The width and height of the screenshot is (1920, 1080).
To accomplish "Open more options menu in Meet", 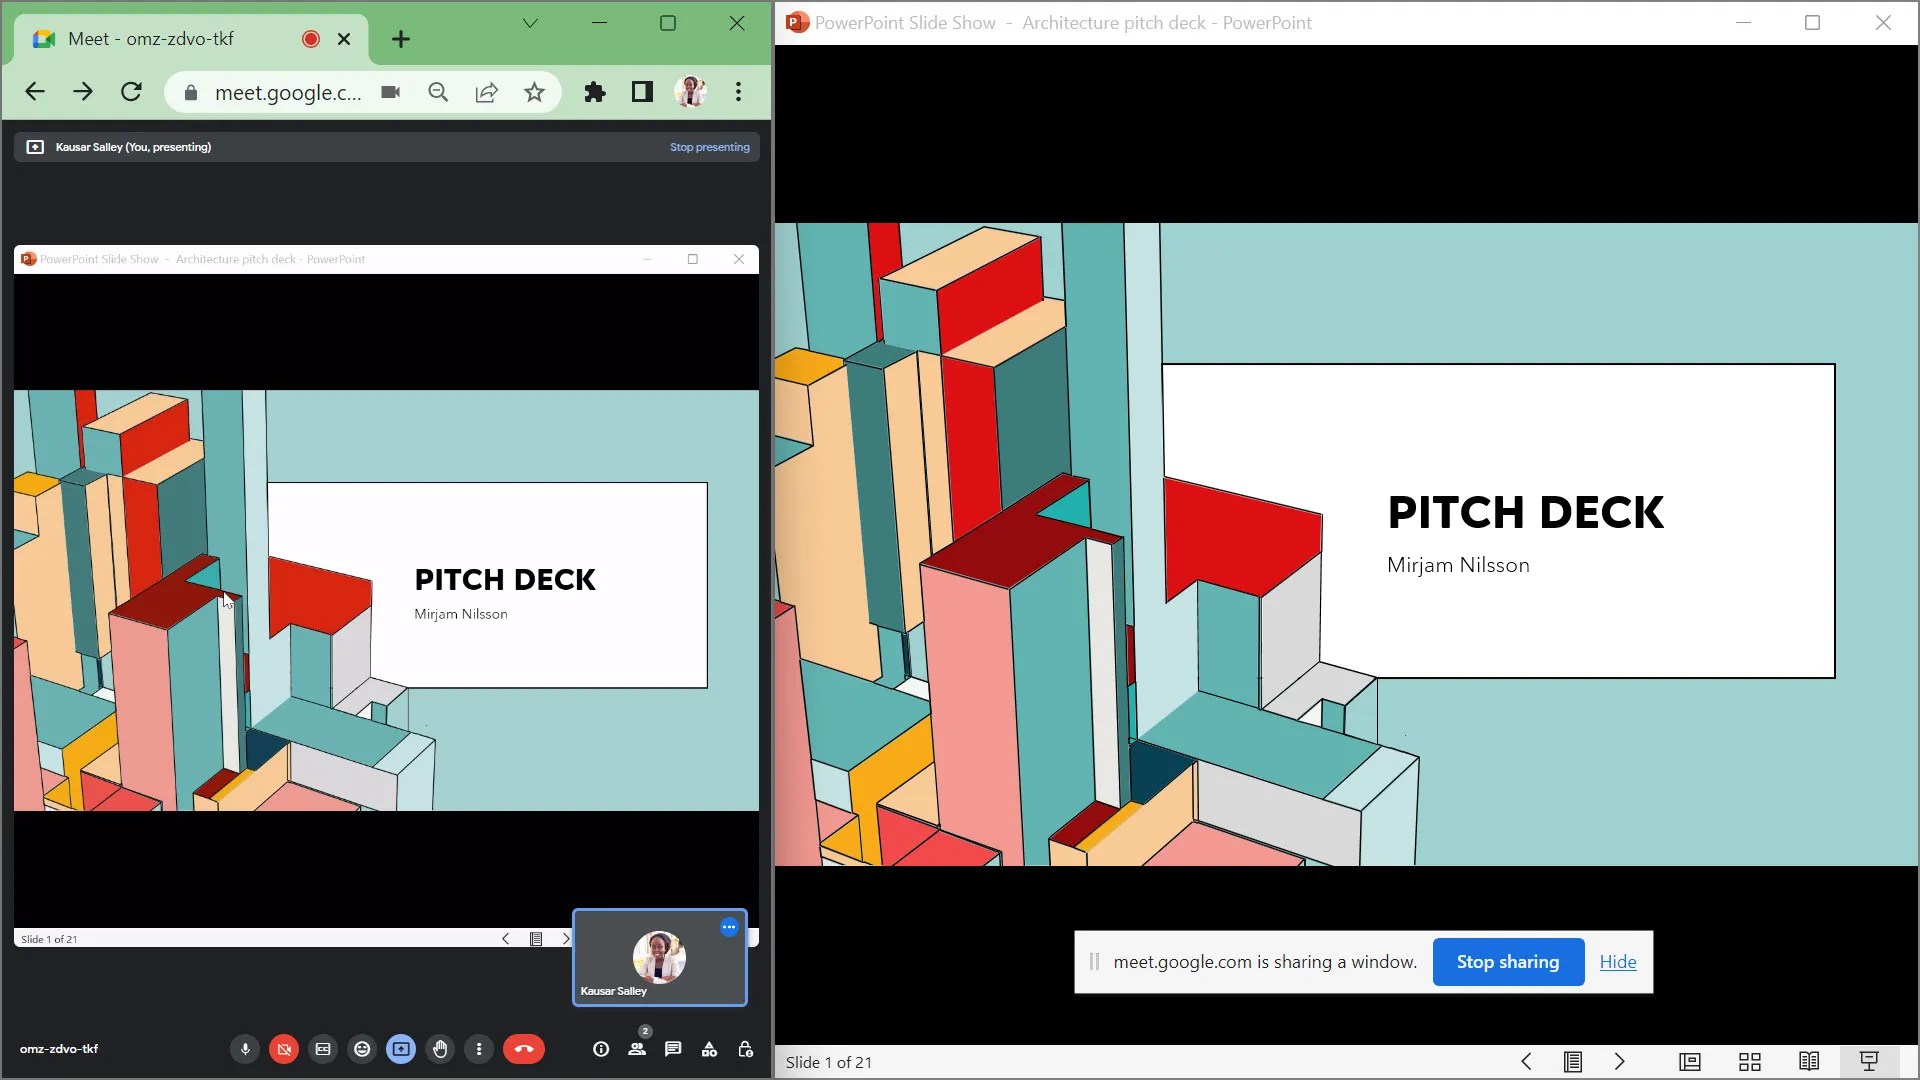I will (x=479, y=1049).
